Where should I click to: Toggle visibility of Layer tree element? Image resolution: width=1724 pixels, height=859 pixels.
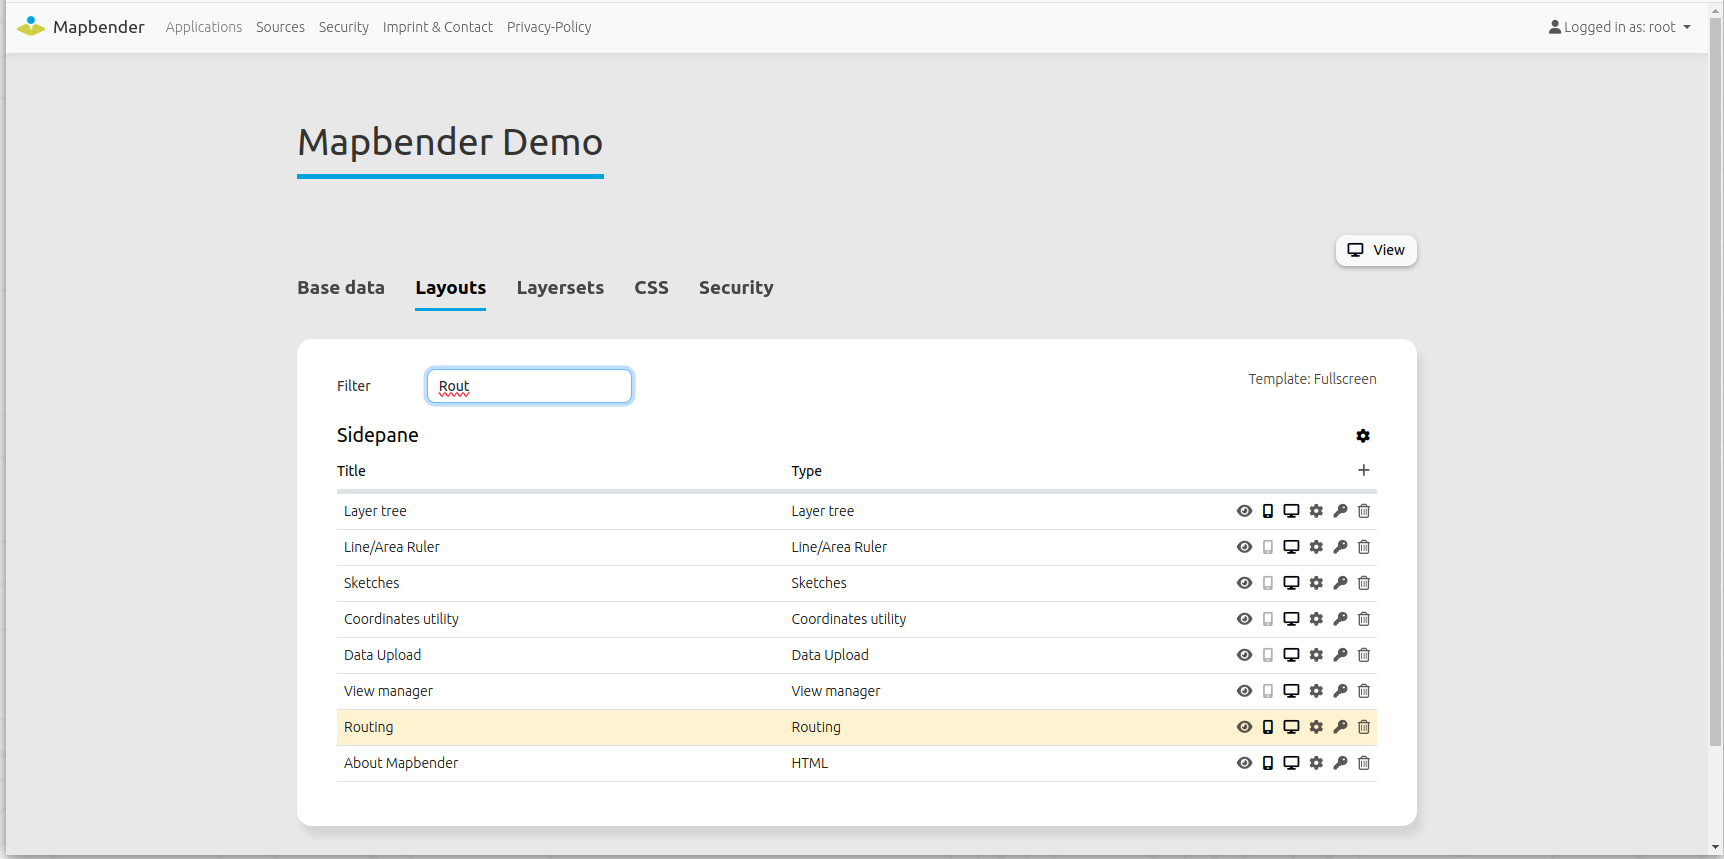[1244, 511]
